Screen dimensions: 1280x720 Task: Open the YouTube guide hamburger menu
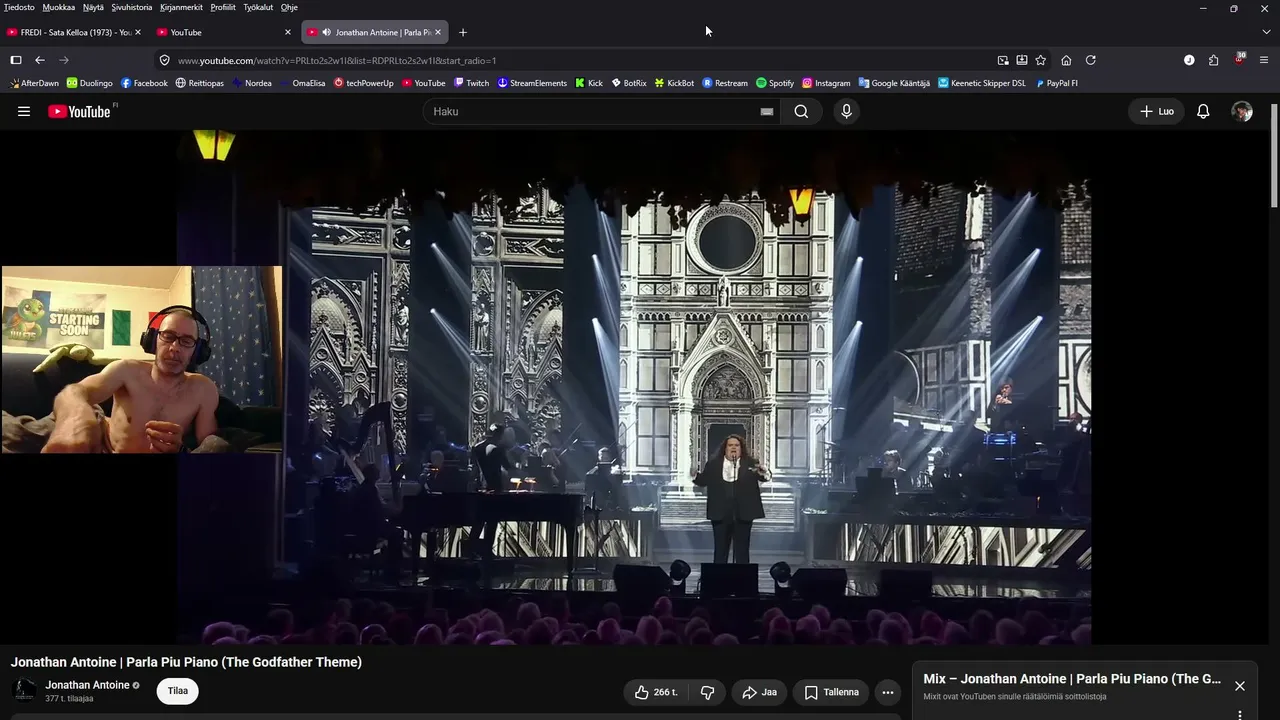tap(24, 111)
